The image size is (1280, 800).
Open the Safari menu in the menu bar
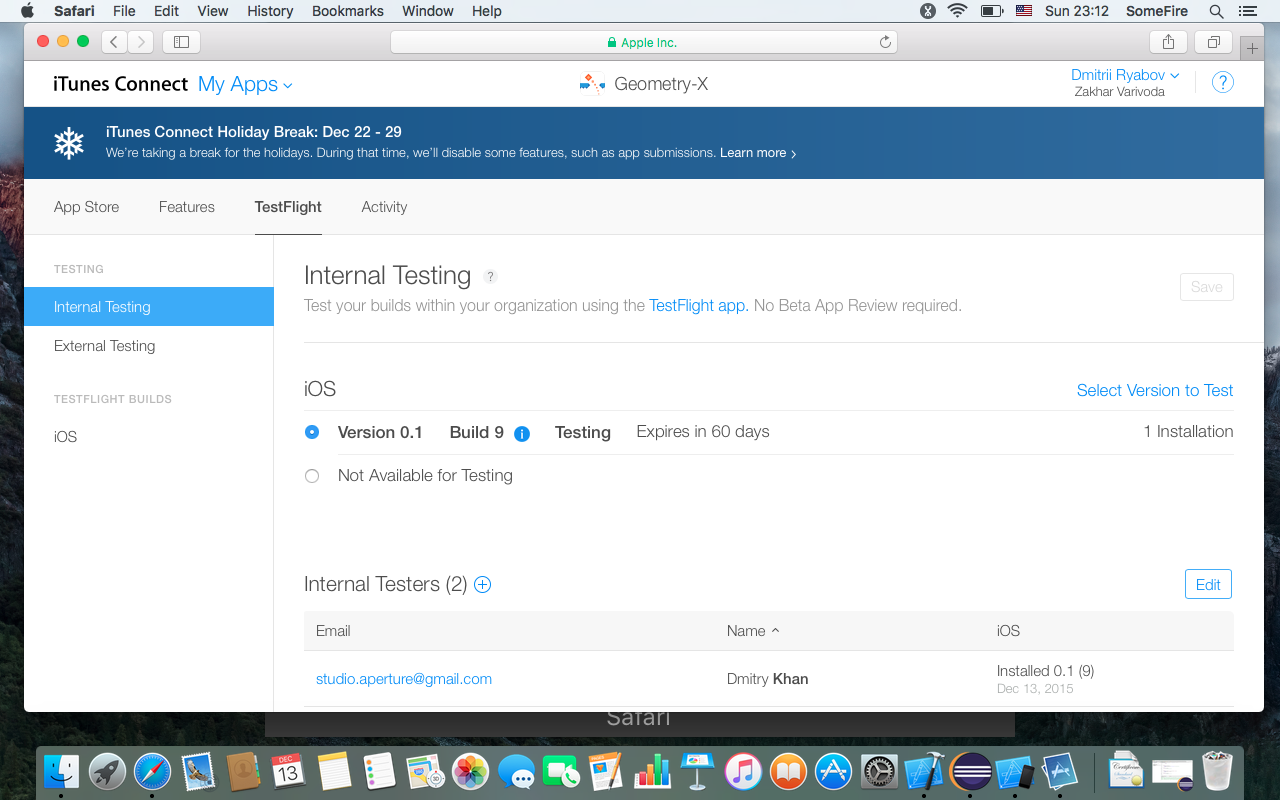click(x=72, y=11)
